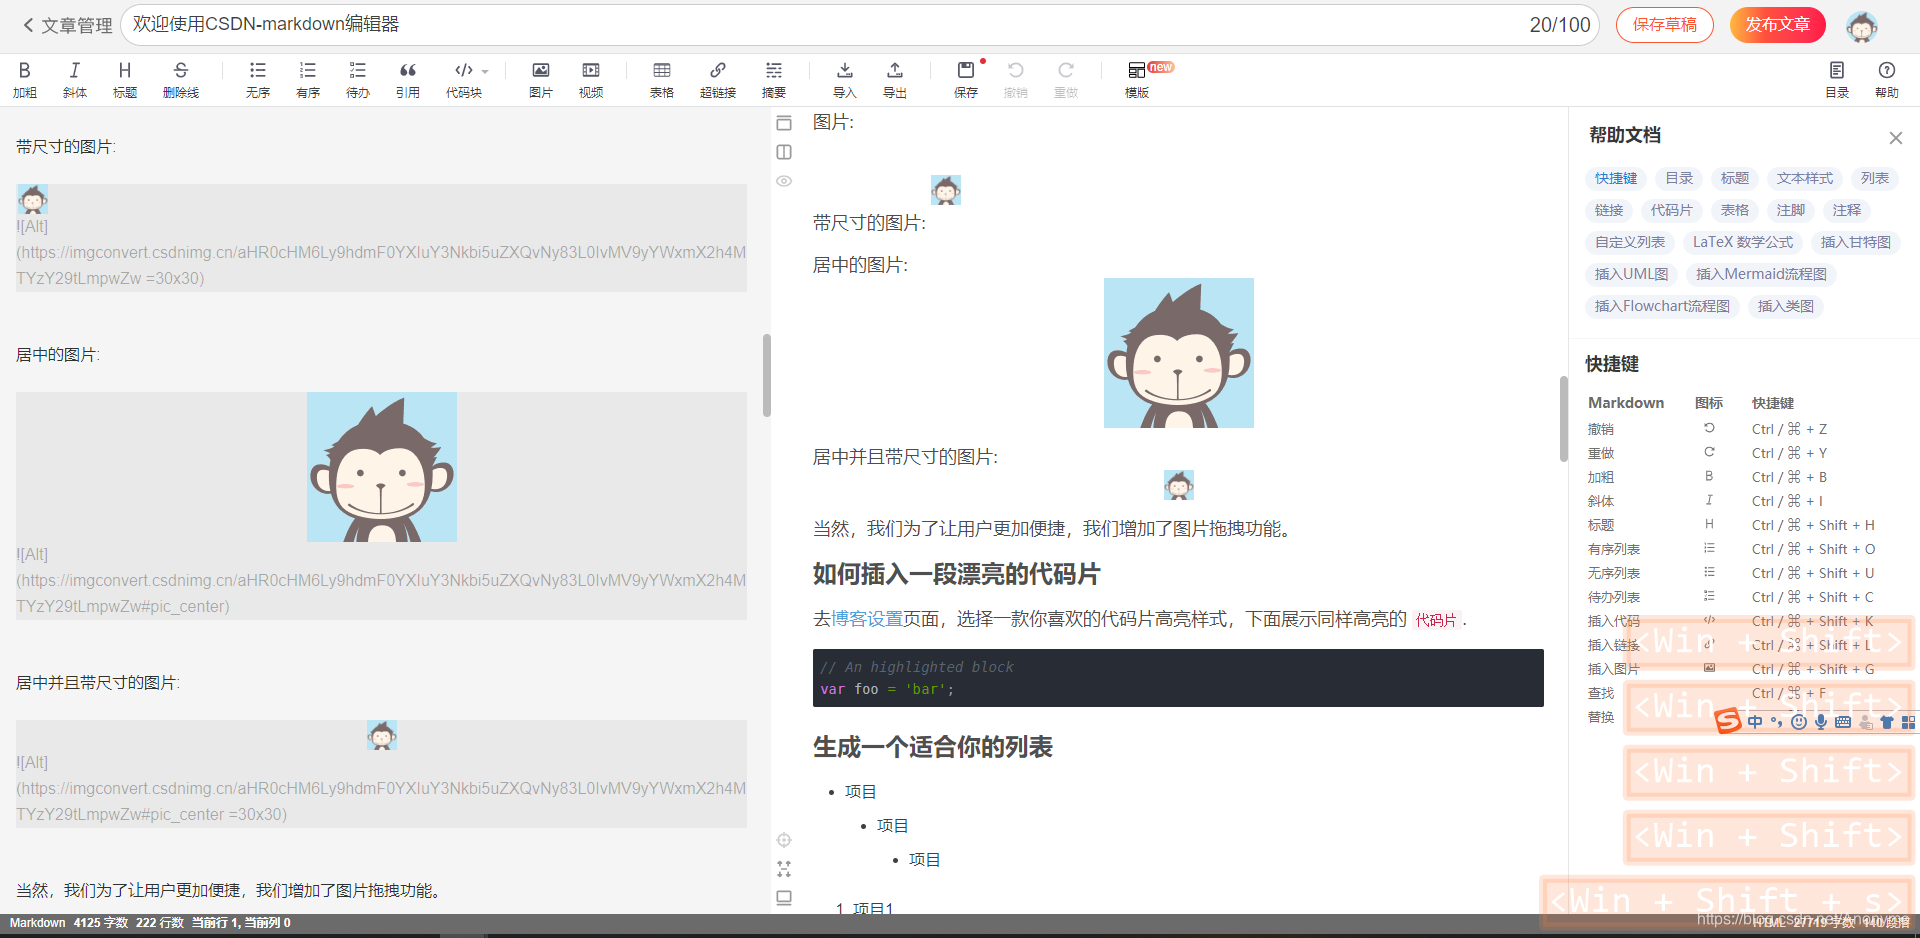
Task: Select the 标题 help tag
Action: 1735,178
